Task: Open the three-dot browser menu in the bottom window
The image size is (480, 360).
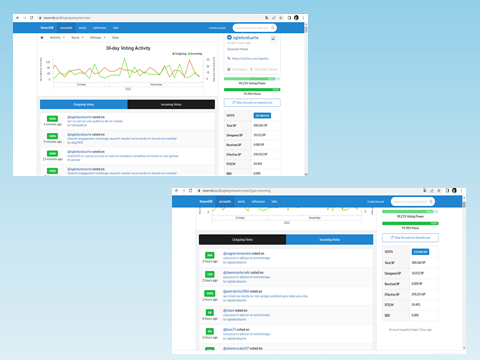Action: tap(461, 191)
